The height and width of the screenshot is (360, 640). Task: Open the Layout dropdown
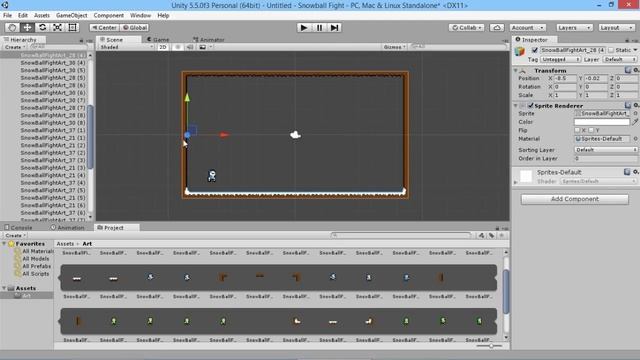pyautogui.click(x=617, y=27)
